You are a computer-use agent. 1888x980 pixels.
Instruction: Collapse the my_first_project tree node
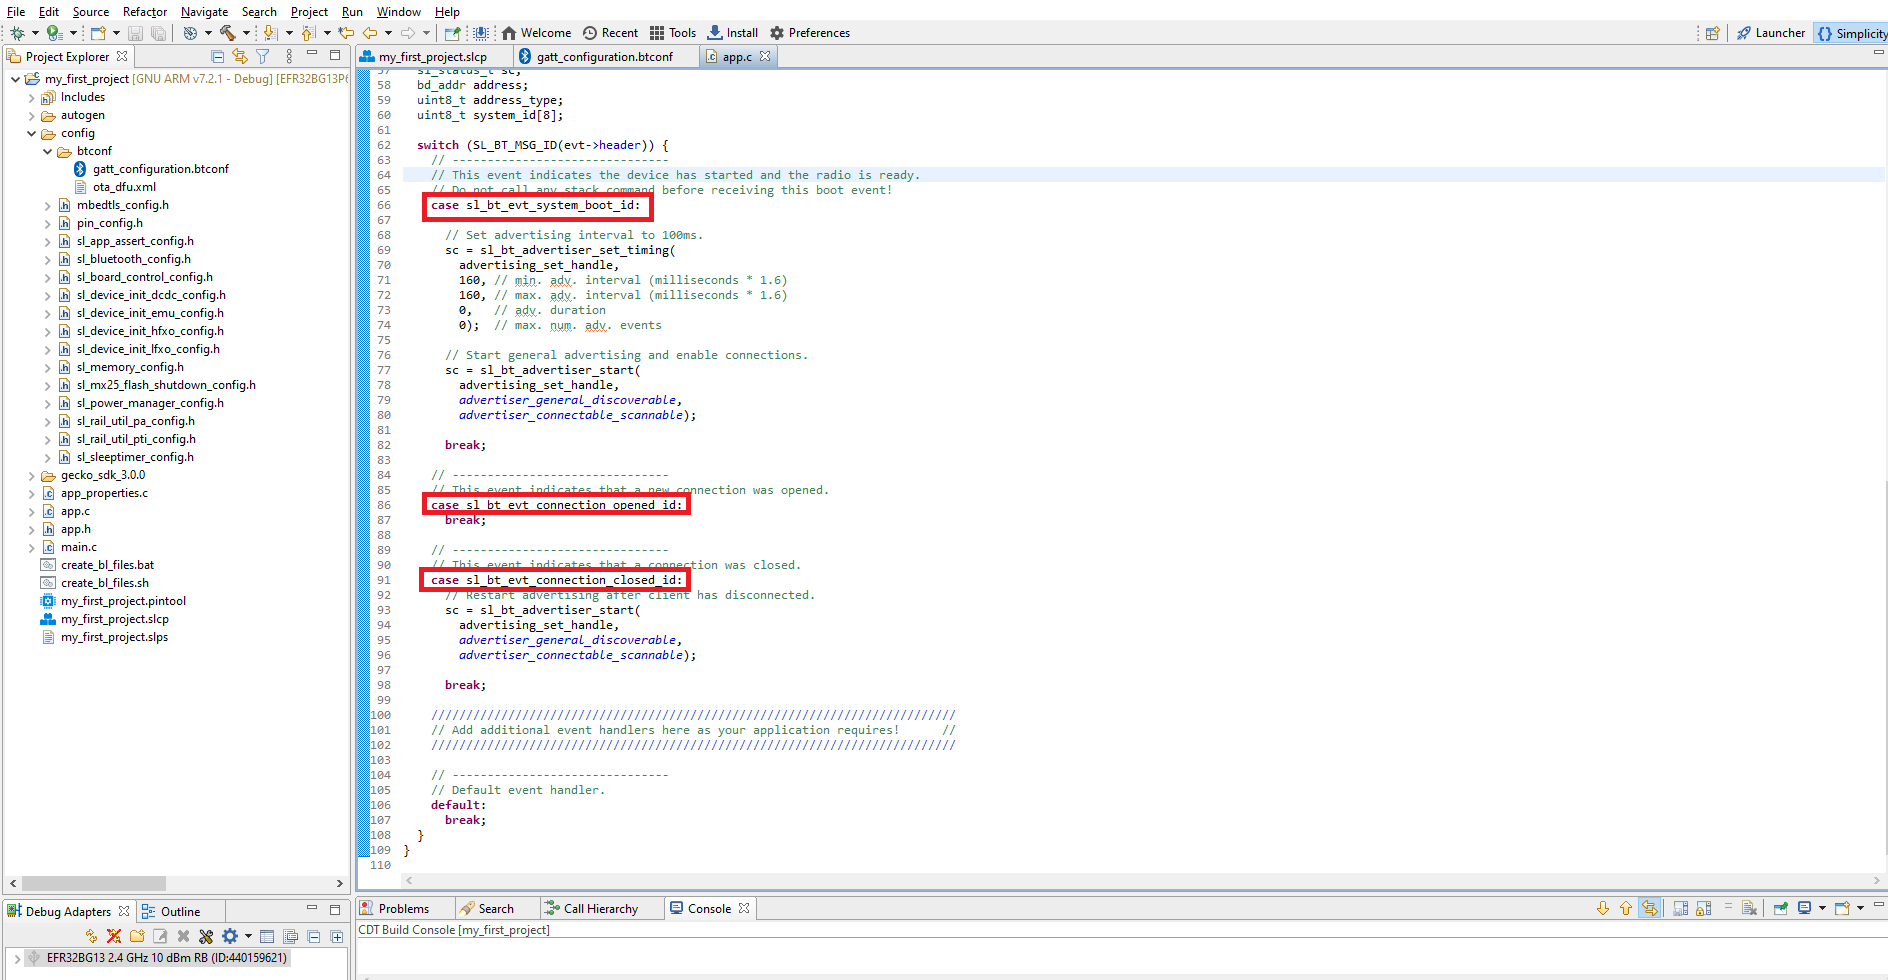[15, 79]
